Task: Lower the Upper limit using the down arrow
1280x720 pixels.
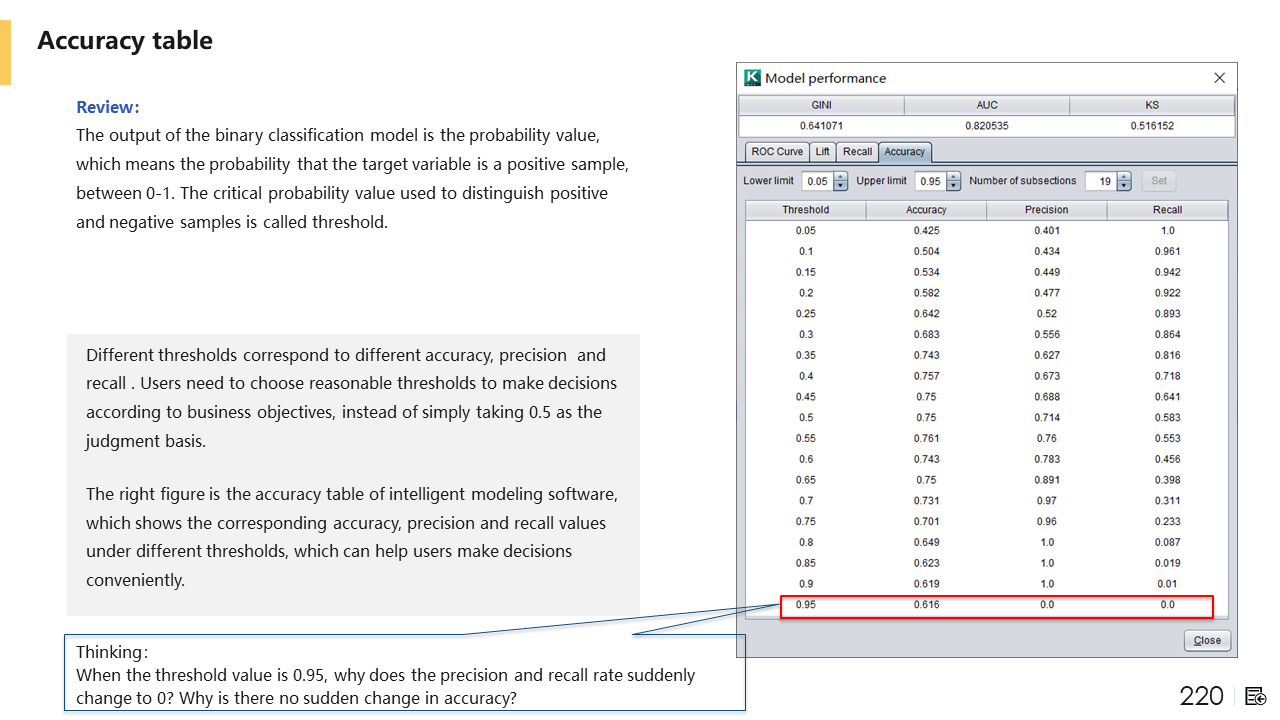Action: [951, 186]
